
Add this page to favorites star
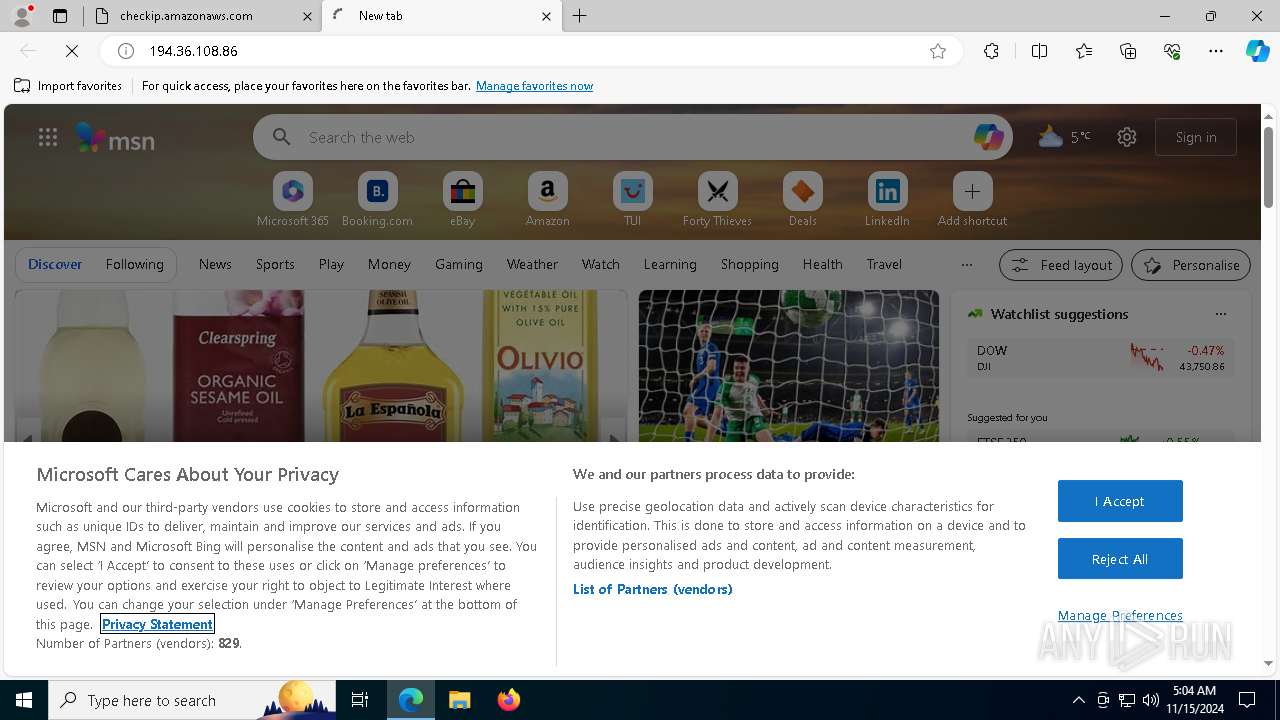pos(938,51)
